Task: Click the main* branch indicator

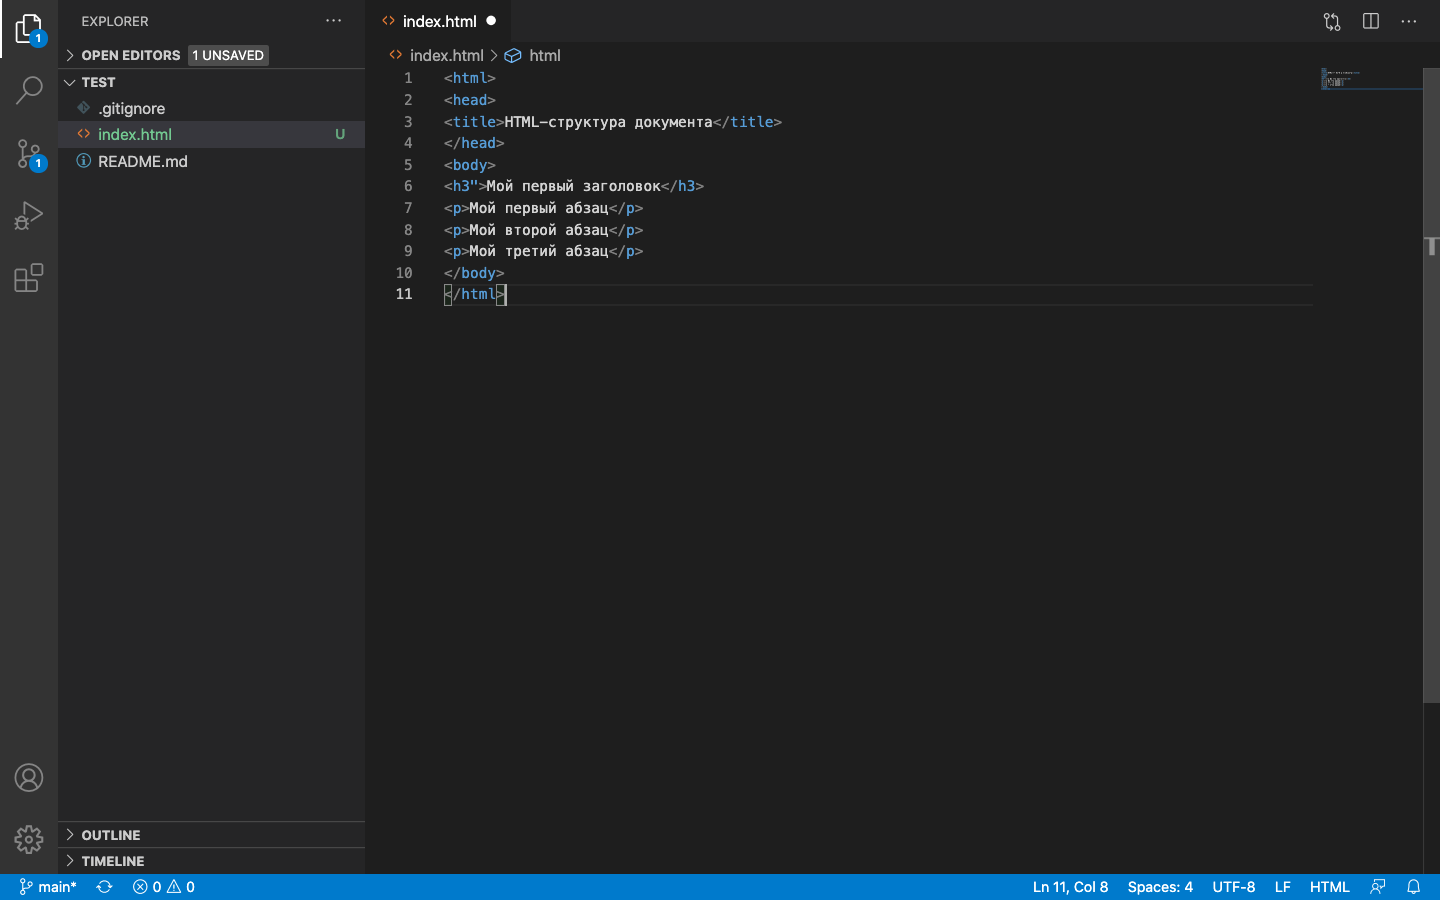Action: tap(48, 887)
